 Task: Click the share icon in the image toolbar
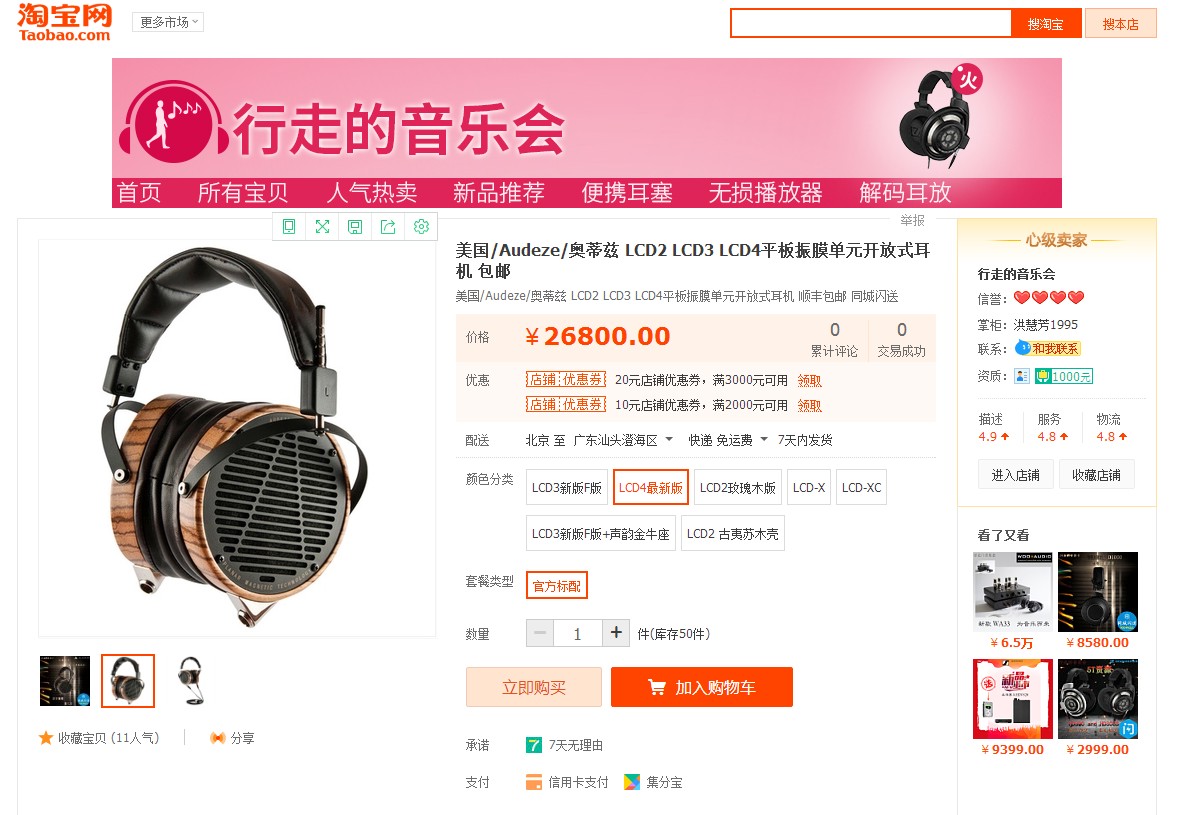pos(388,227)
